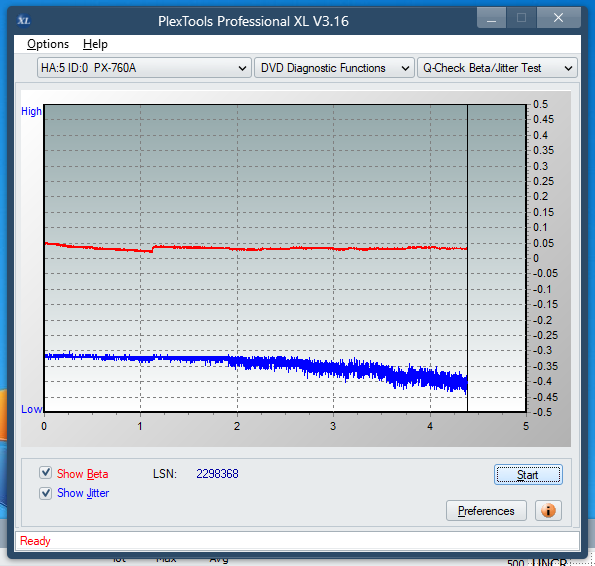Minimize the PlexTools window
The width and height of the screenshot is (595, 566).
tap(491, 18)
